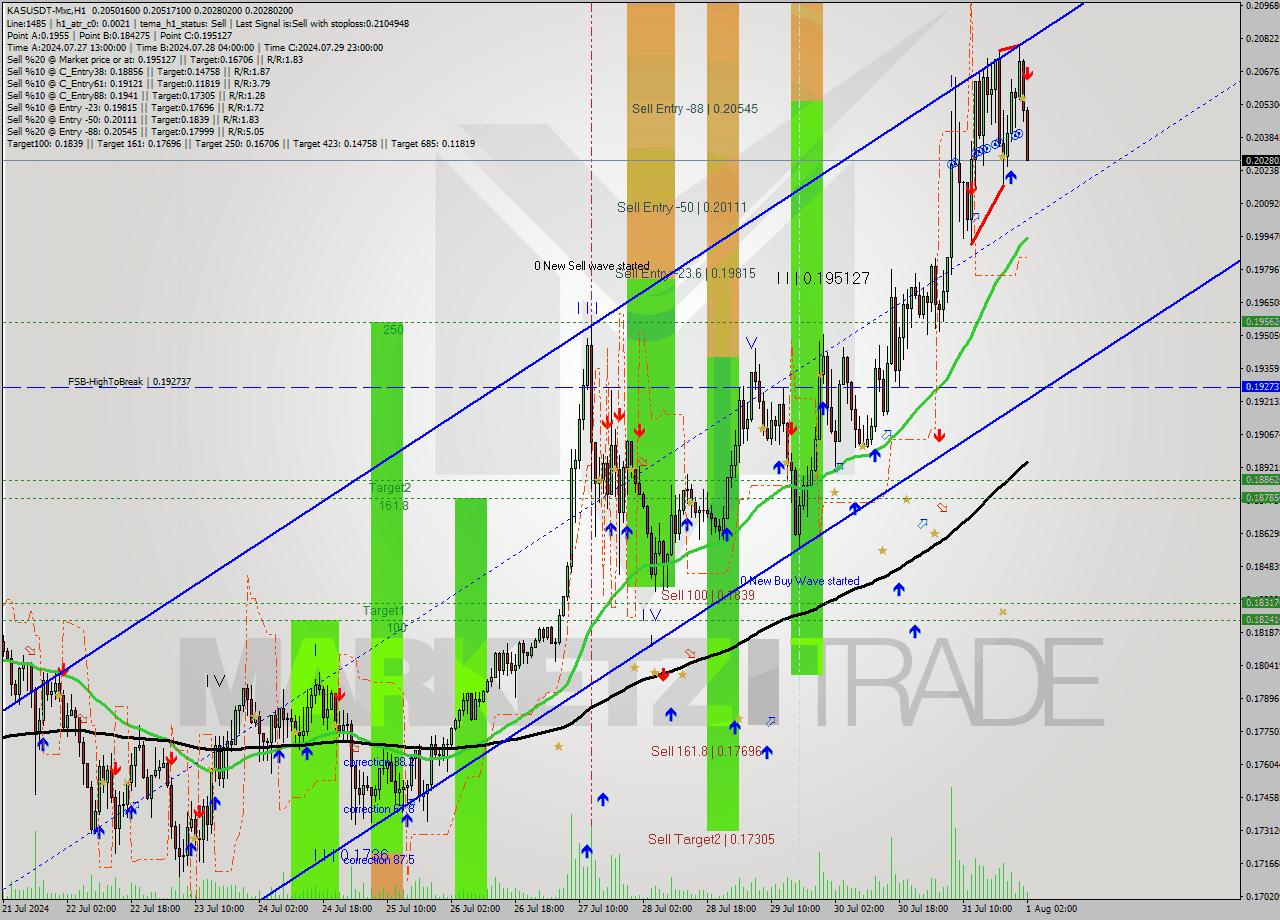Click the 0.18041 price axis value

pos(1262,665)
